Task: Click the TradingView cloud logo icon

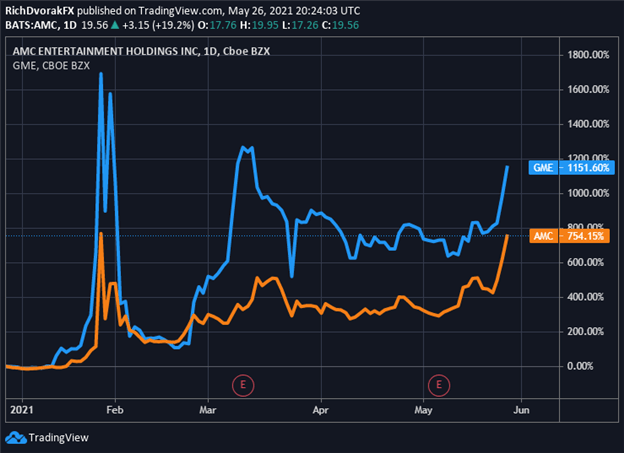Action: (16, 437)
